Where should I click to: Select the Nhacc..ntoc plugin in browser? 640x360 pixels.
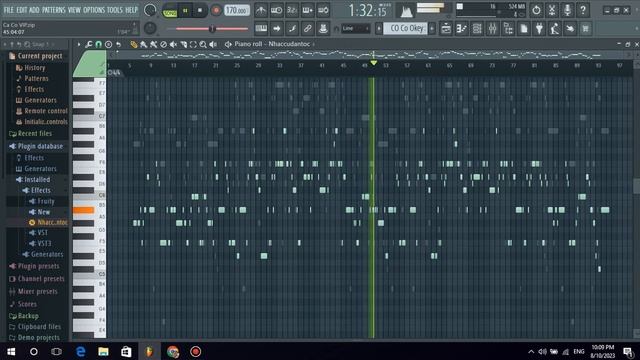(x=48, y=222)
